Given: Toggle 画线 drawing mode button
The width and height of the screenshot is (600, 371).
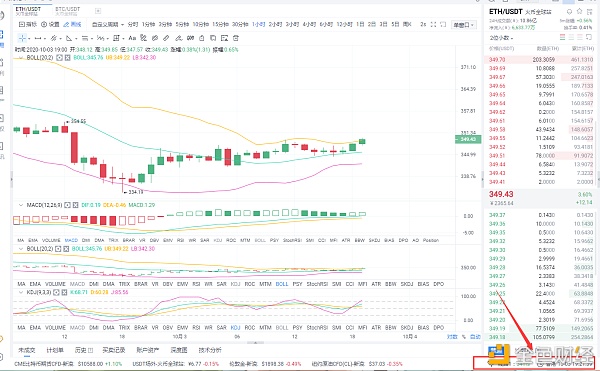Looking at the screenshot, I should coord(72,24).
